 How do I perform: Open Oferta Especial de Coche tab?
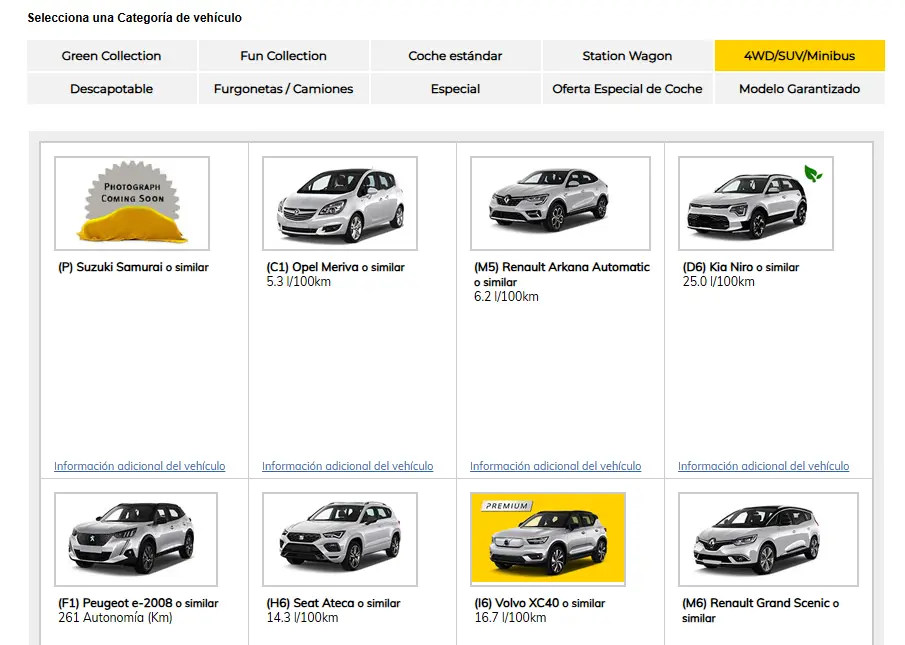point(627,89)
